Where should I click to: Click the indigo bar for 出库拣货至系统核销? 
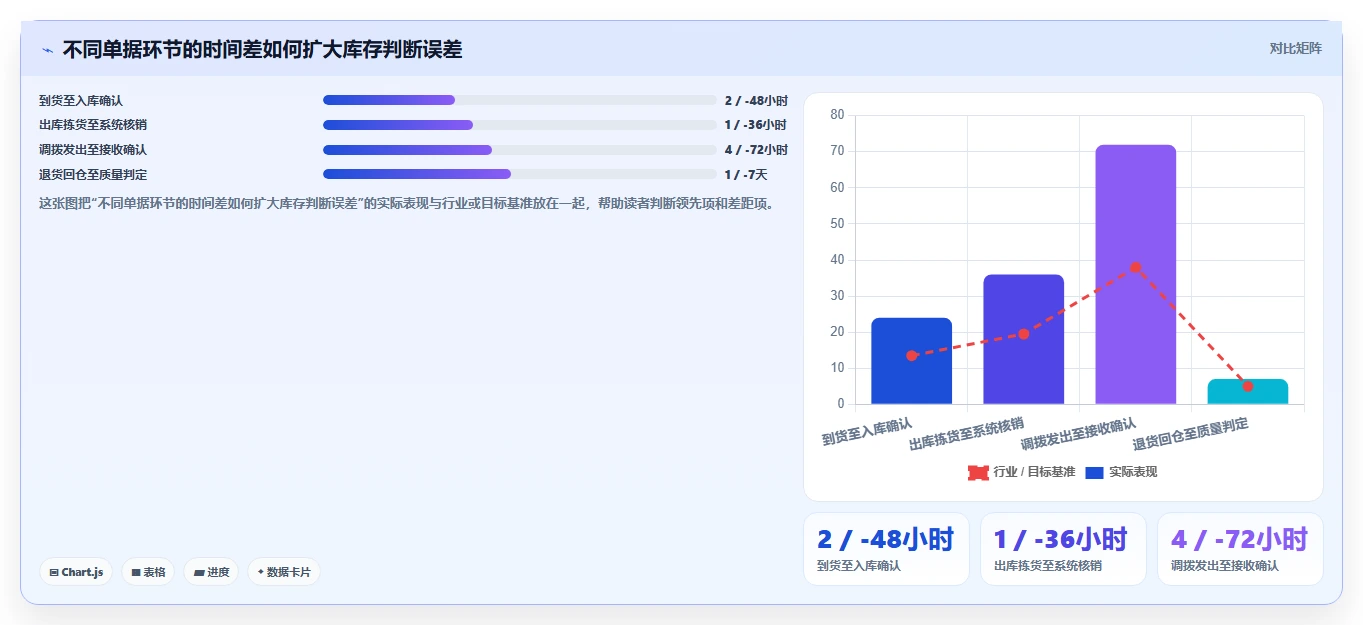1023,339
